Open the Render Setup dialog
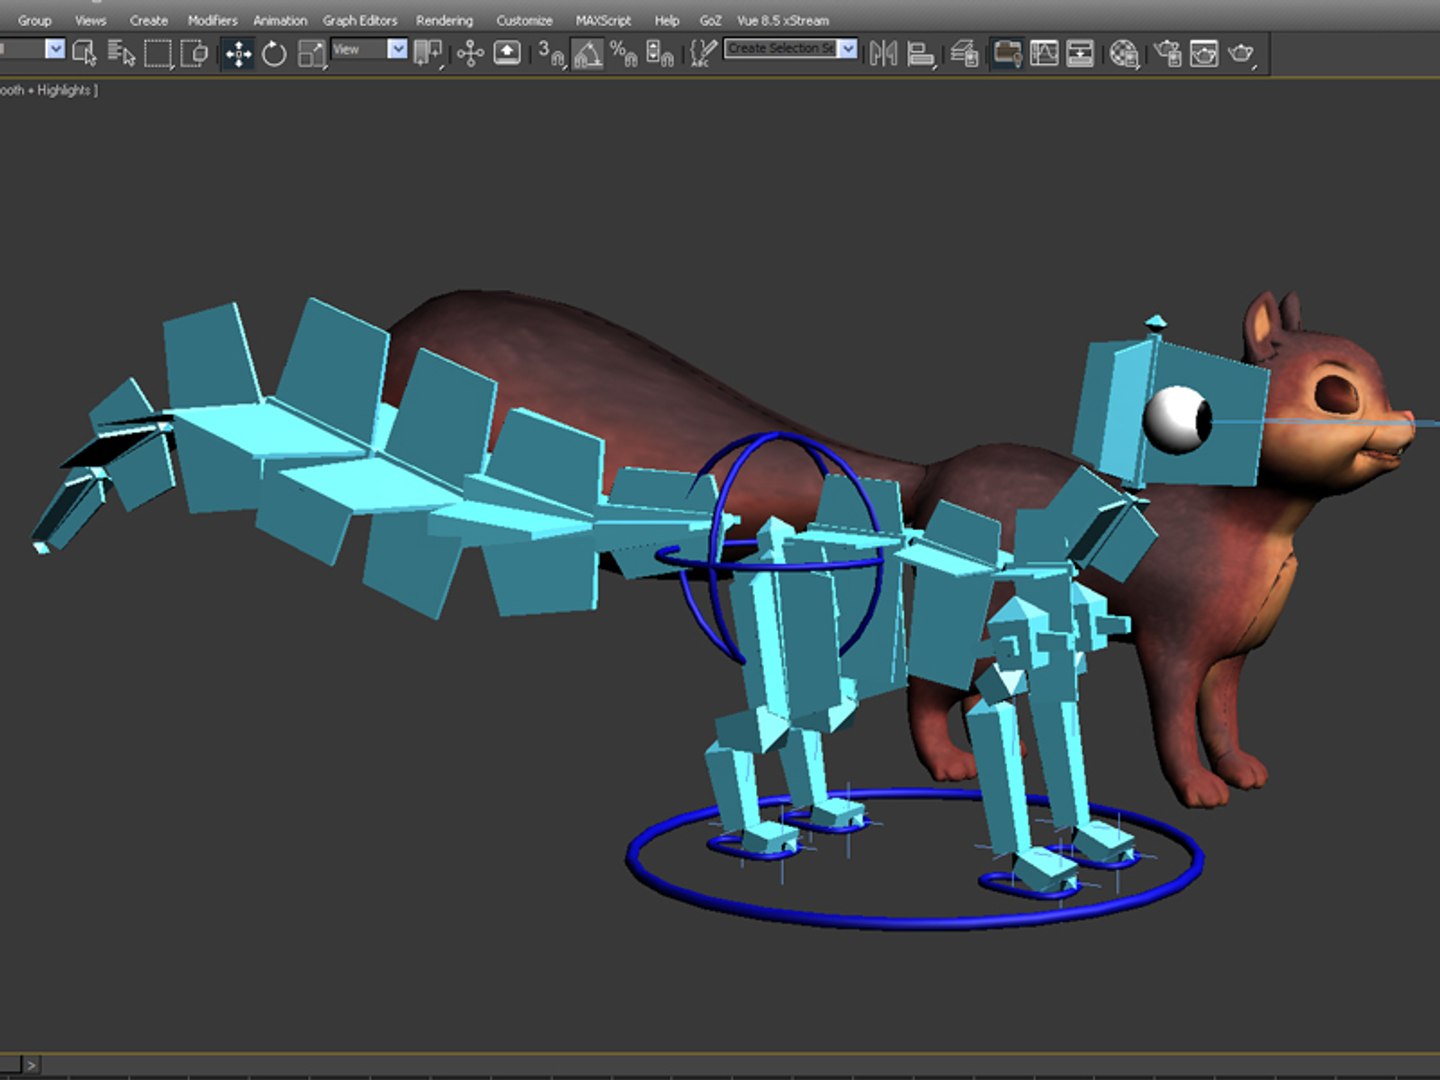This screenshot has width=1440, height=1080. click(1167, 53)
